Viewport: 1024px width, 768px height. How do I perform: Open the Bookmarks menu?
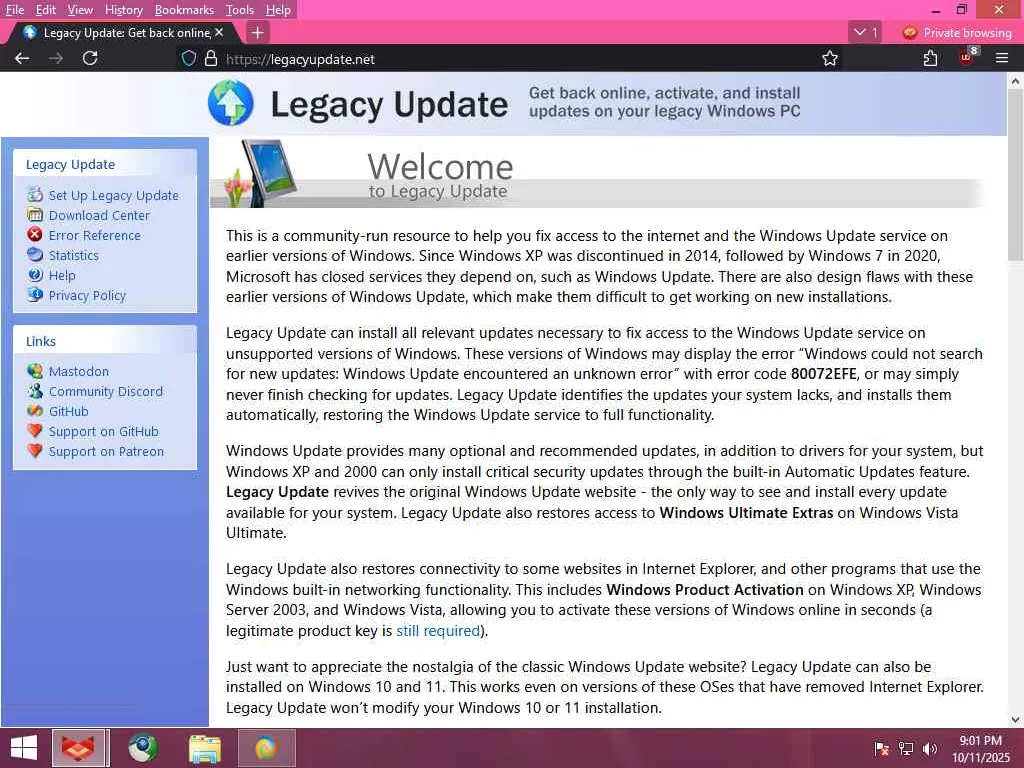pos(184,10)
